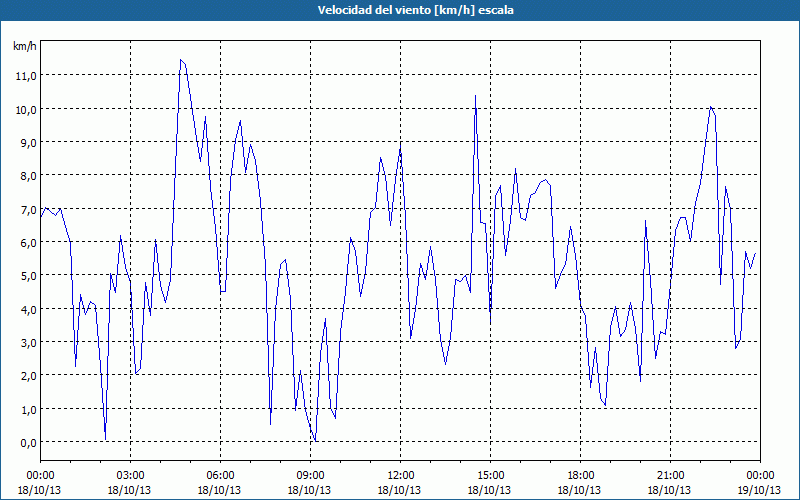
Task: Click the '12:00' time axis label
Action: pyautogui.click(x=401, y=476)
